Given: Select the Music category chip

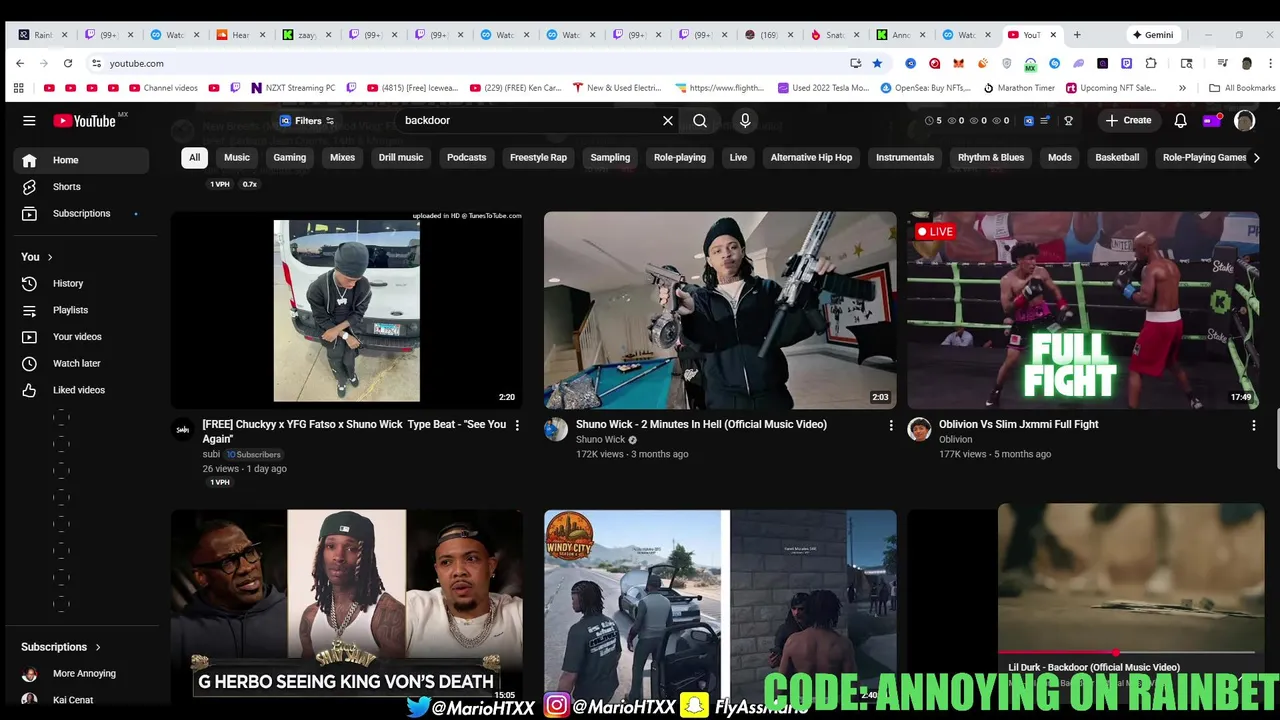Looking at the screenshot, I should (x=237, y=158).
